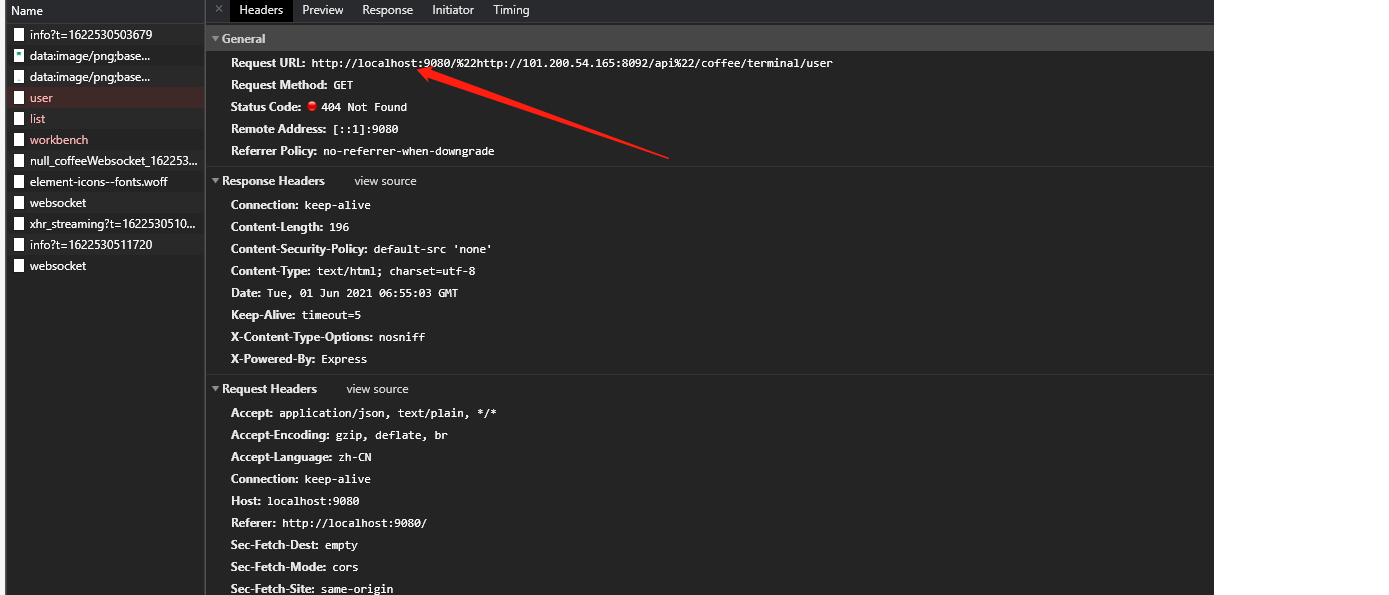Open the Timing tab
Viewport: 1389px width, 595px height.
(511, 10)
